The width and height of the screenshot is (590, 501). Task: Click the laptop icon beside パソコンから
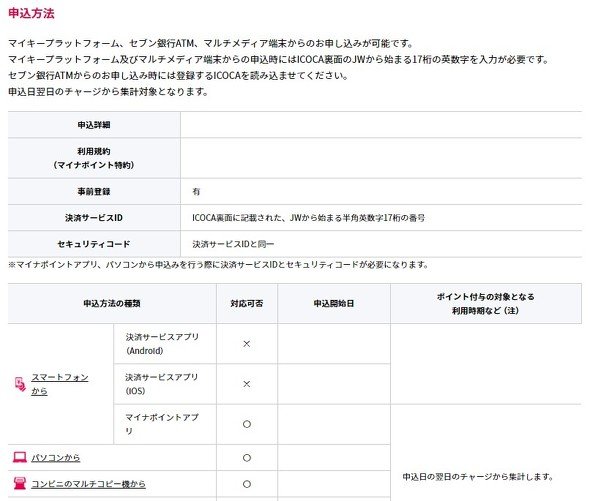tap(20, 457)
